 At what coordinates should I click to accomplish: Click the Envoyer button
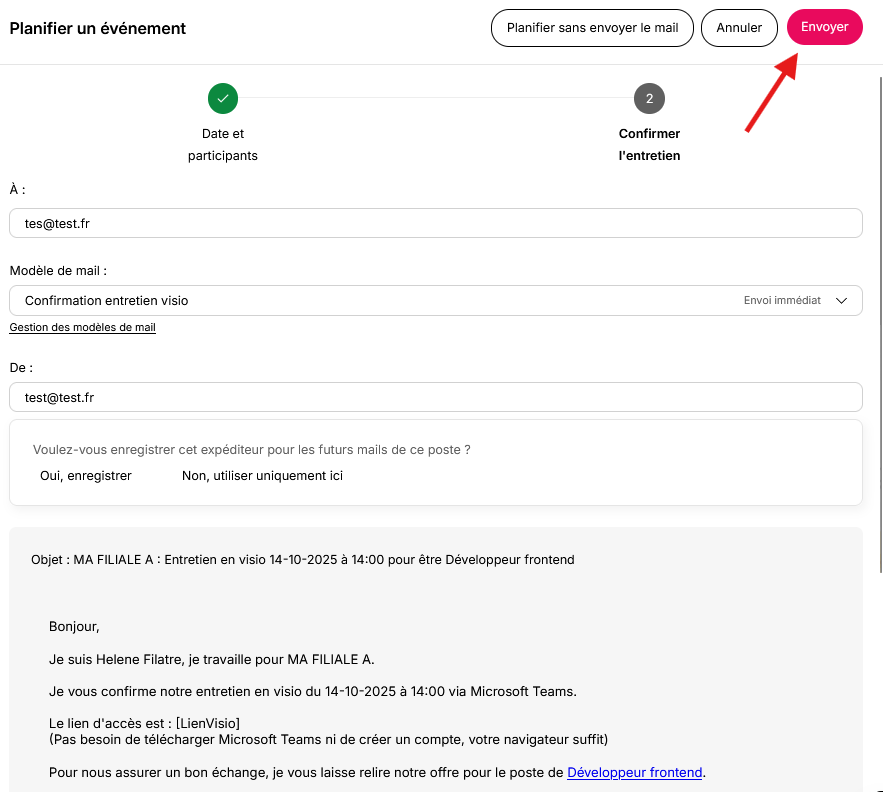(x=824, y=27)
